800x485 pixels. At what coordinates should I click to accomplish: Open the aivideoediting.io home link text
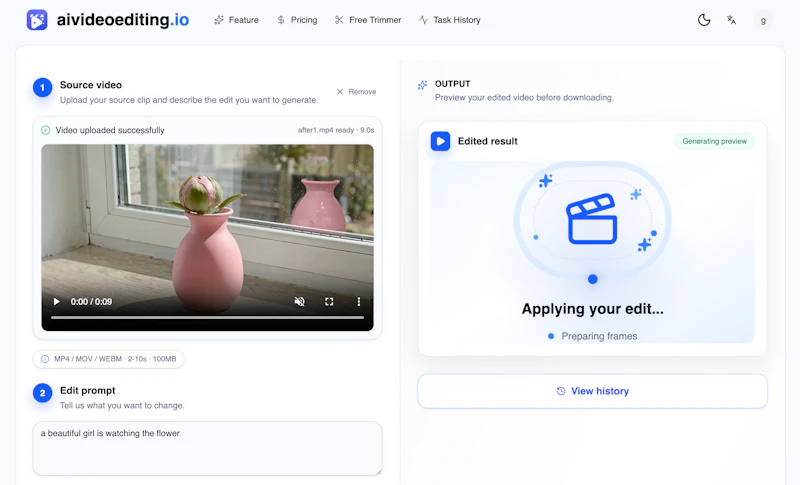pyautogui.click(x=122, y=20)
